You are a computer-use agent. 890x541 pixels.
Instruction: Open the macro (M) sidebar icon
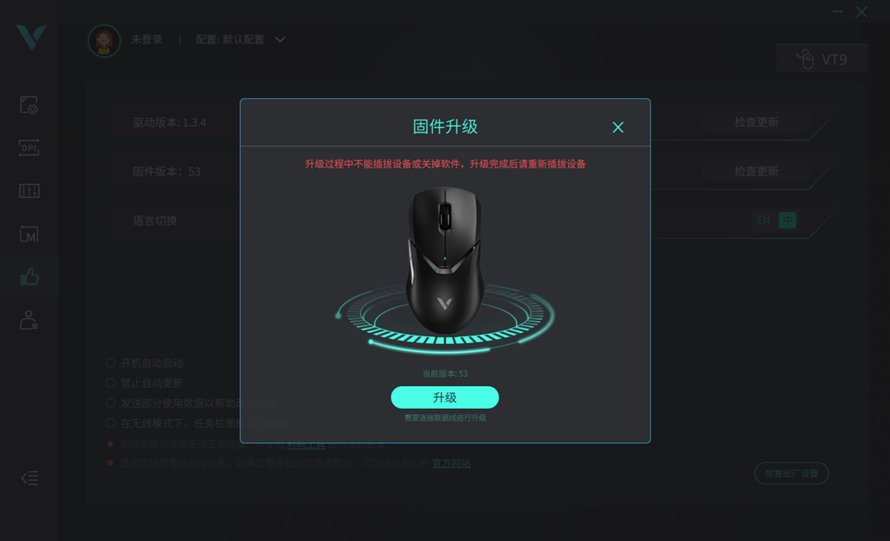29,234
